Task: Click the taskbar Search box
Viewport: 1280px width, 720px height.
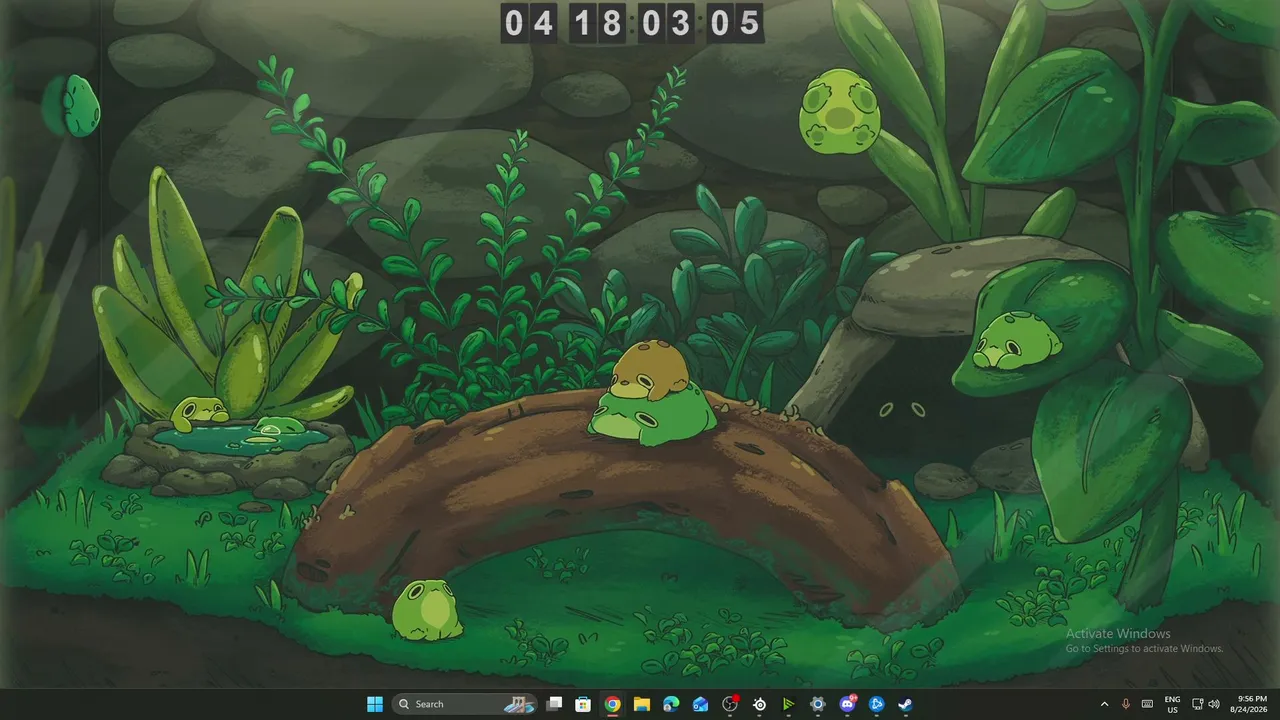Action: point(465,704)
